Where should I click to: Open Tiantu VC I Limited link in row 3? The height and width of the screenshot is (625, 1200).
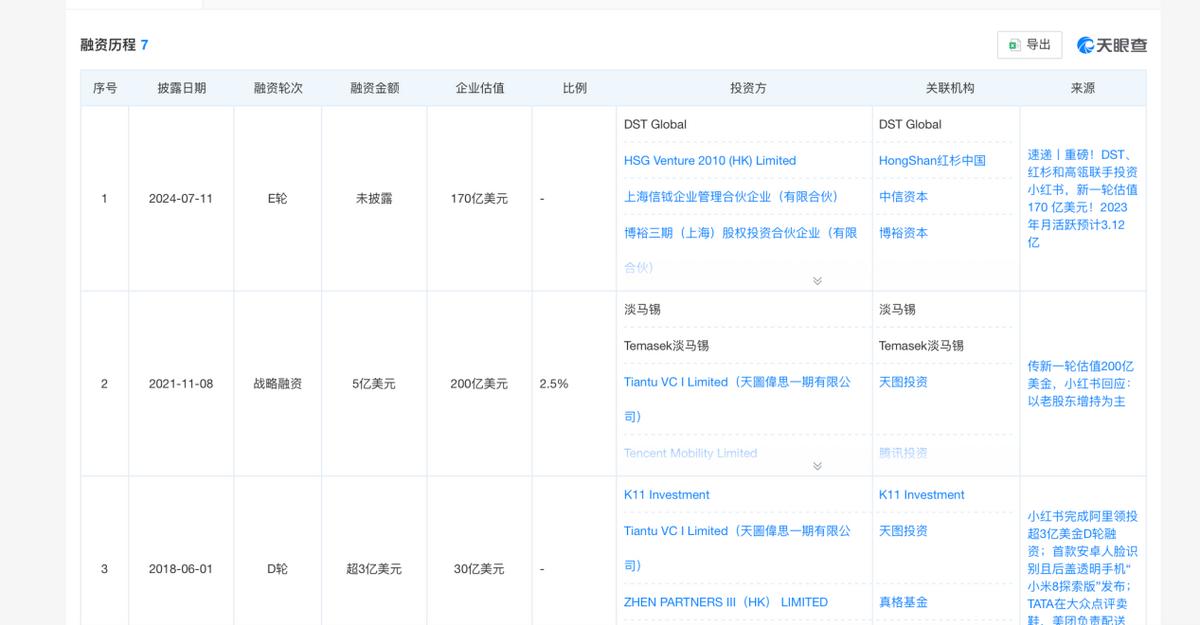click(737, 547)
